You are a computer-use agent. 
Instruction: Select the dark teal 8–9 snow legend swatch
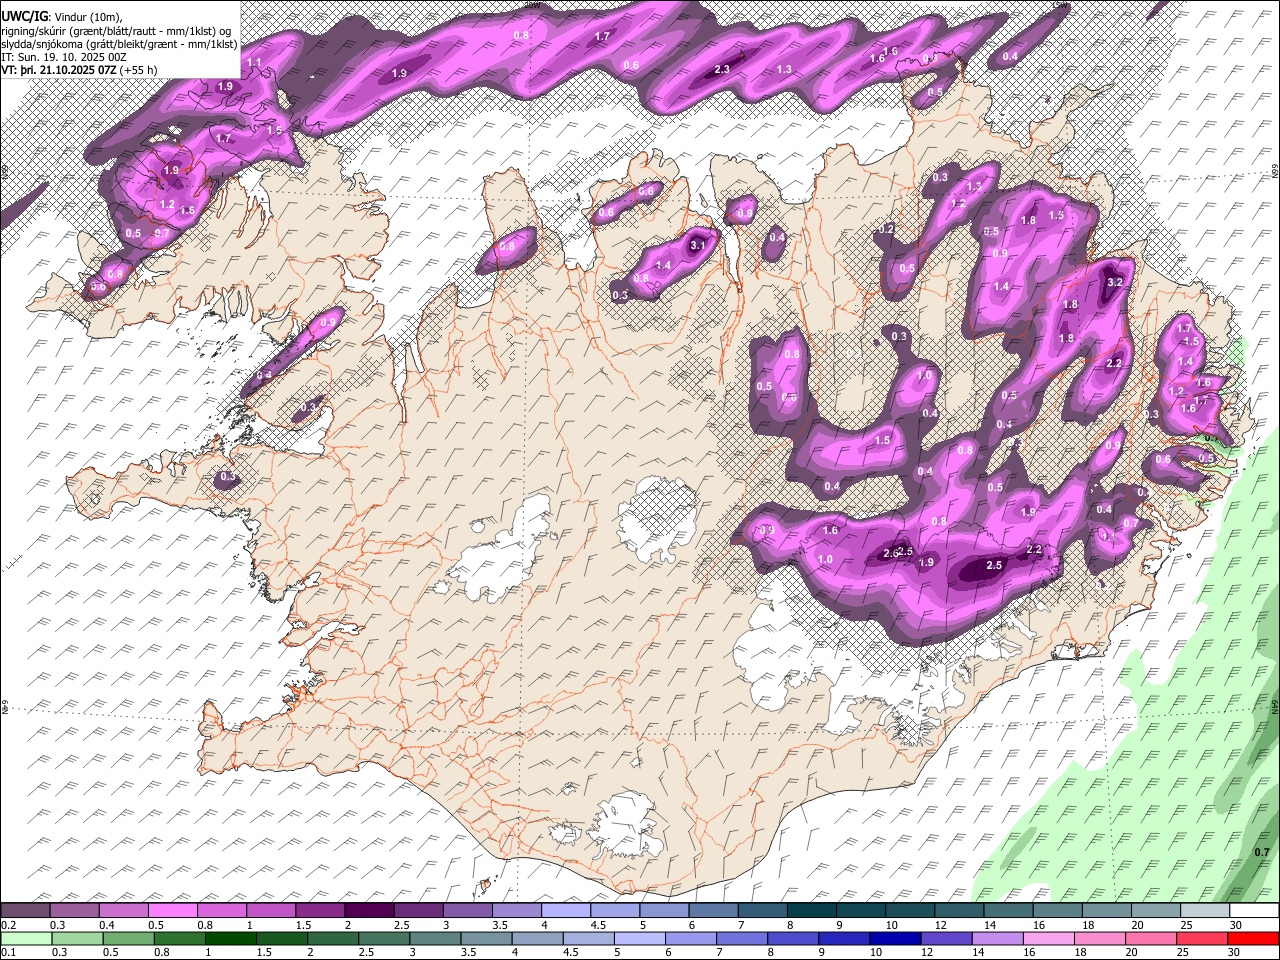[810, 911]
